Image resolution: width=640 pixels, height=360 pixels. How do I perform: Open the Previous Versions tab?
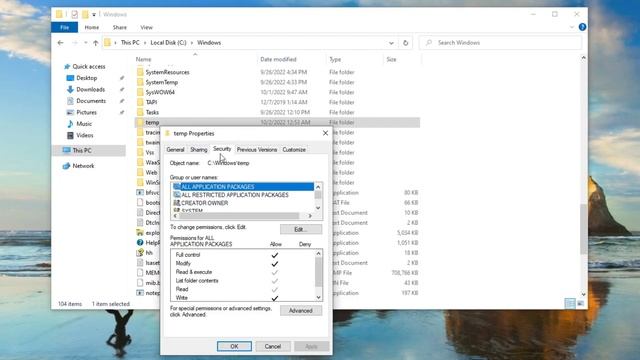point(257,150)
